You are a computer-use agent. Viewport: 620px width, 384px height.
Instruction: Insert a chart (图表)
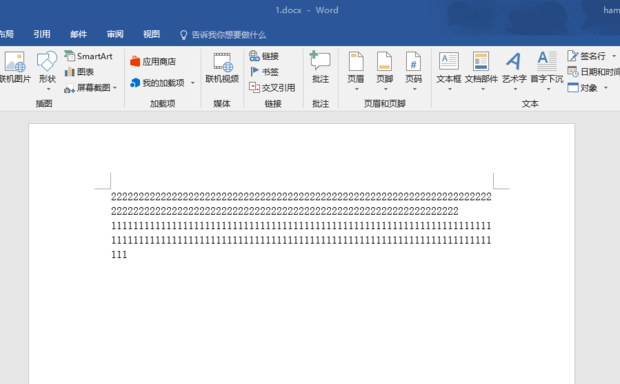(79, 72)
